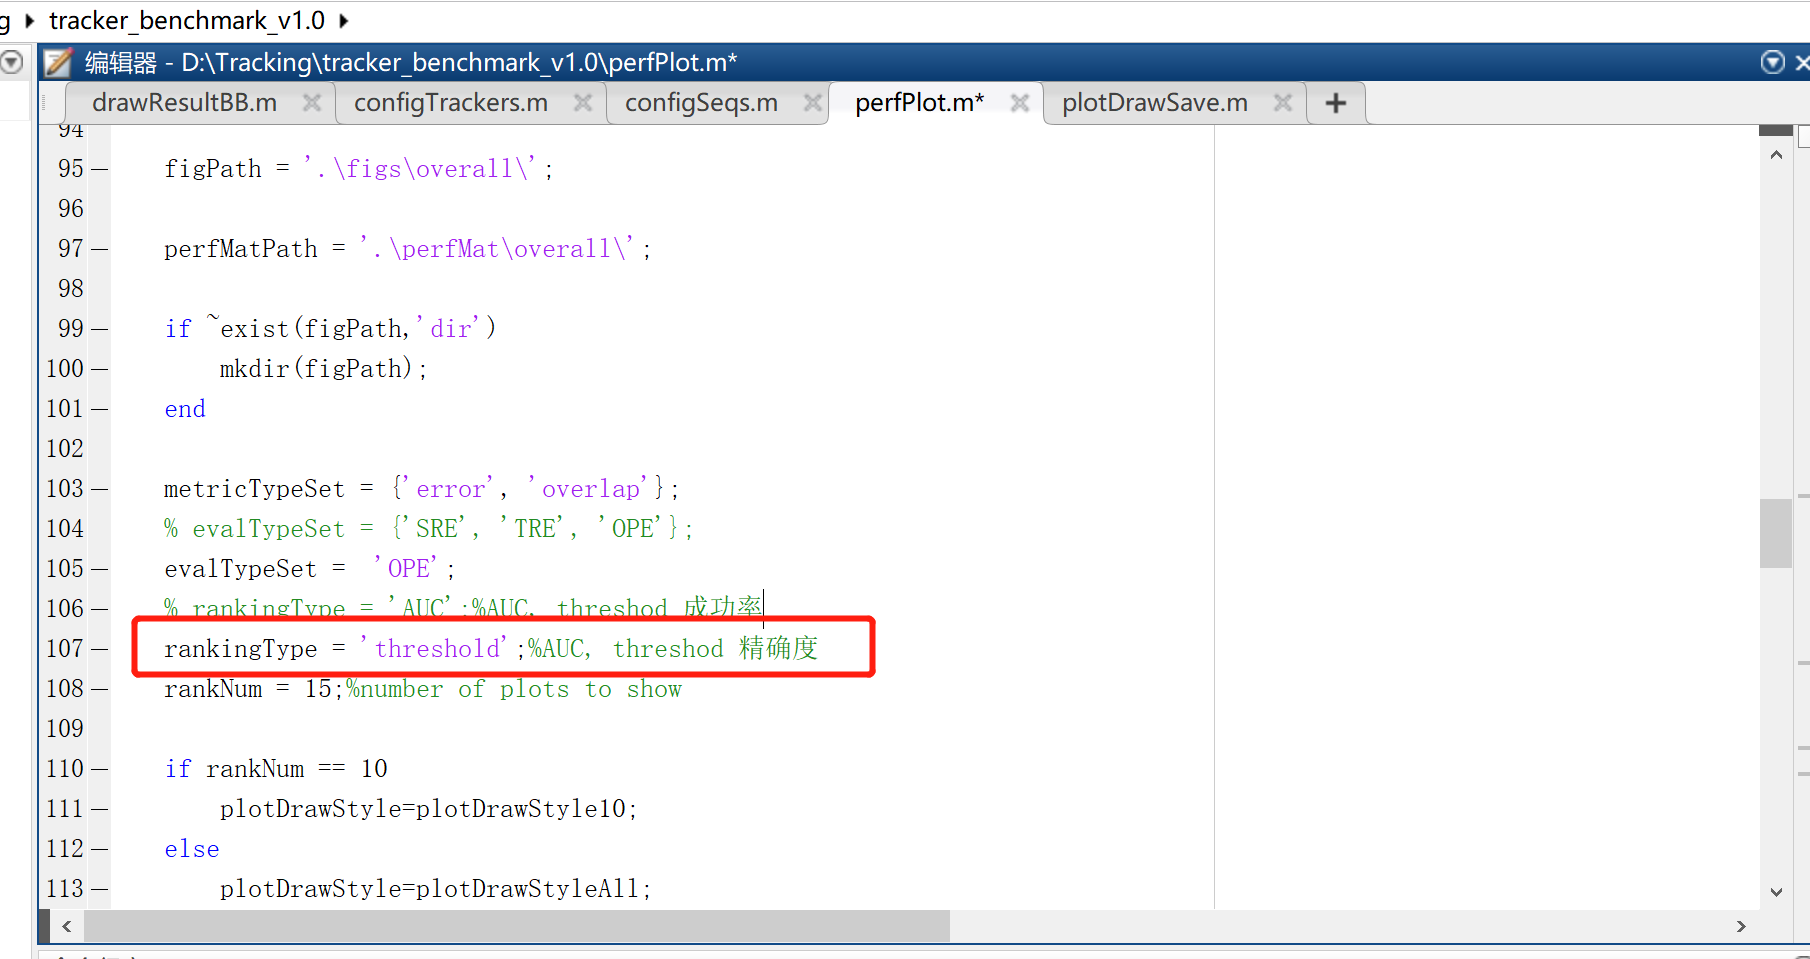Click the editor document icon in title bar
1810x959 pixels.
pos(58,63)
